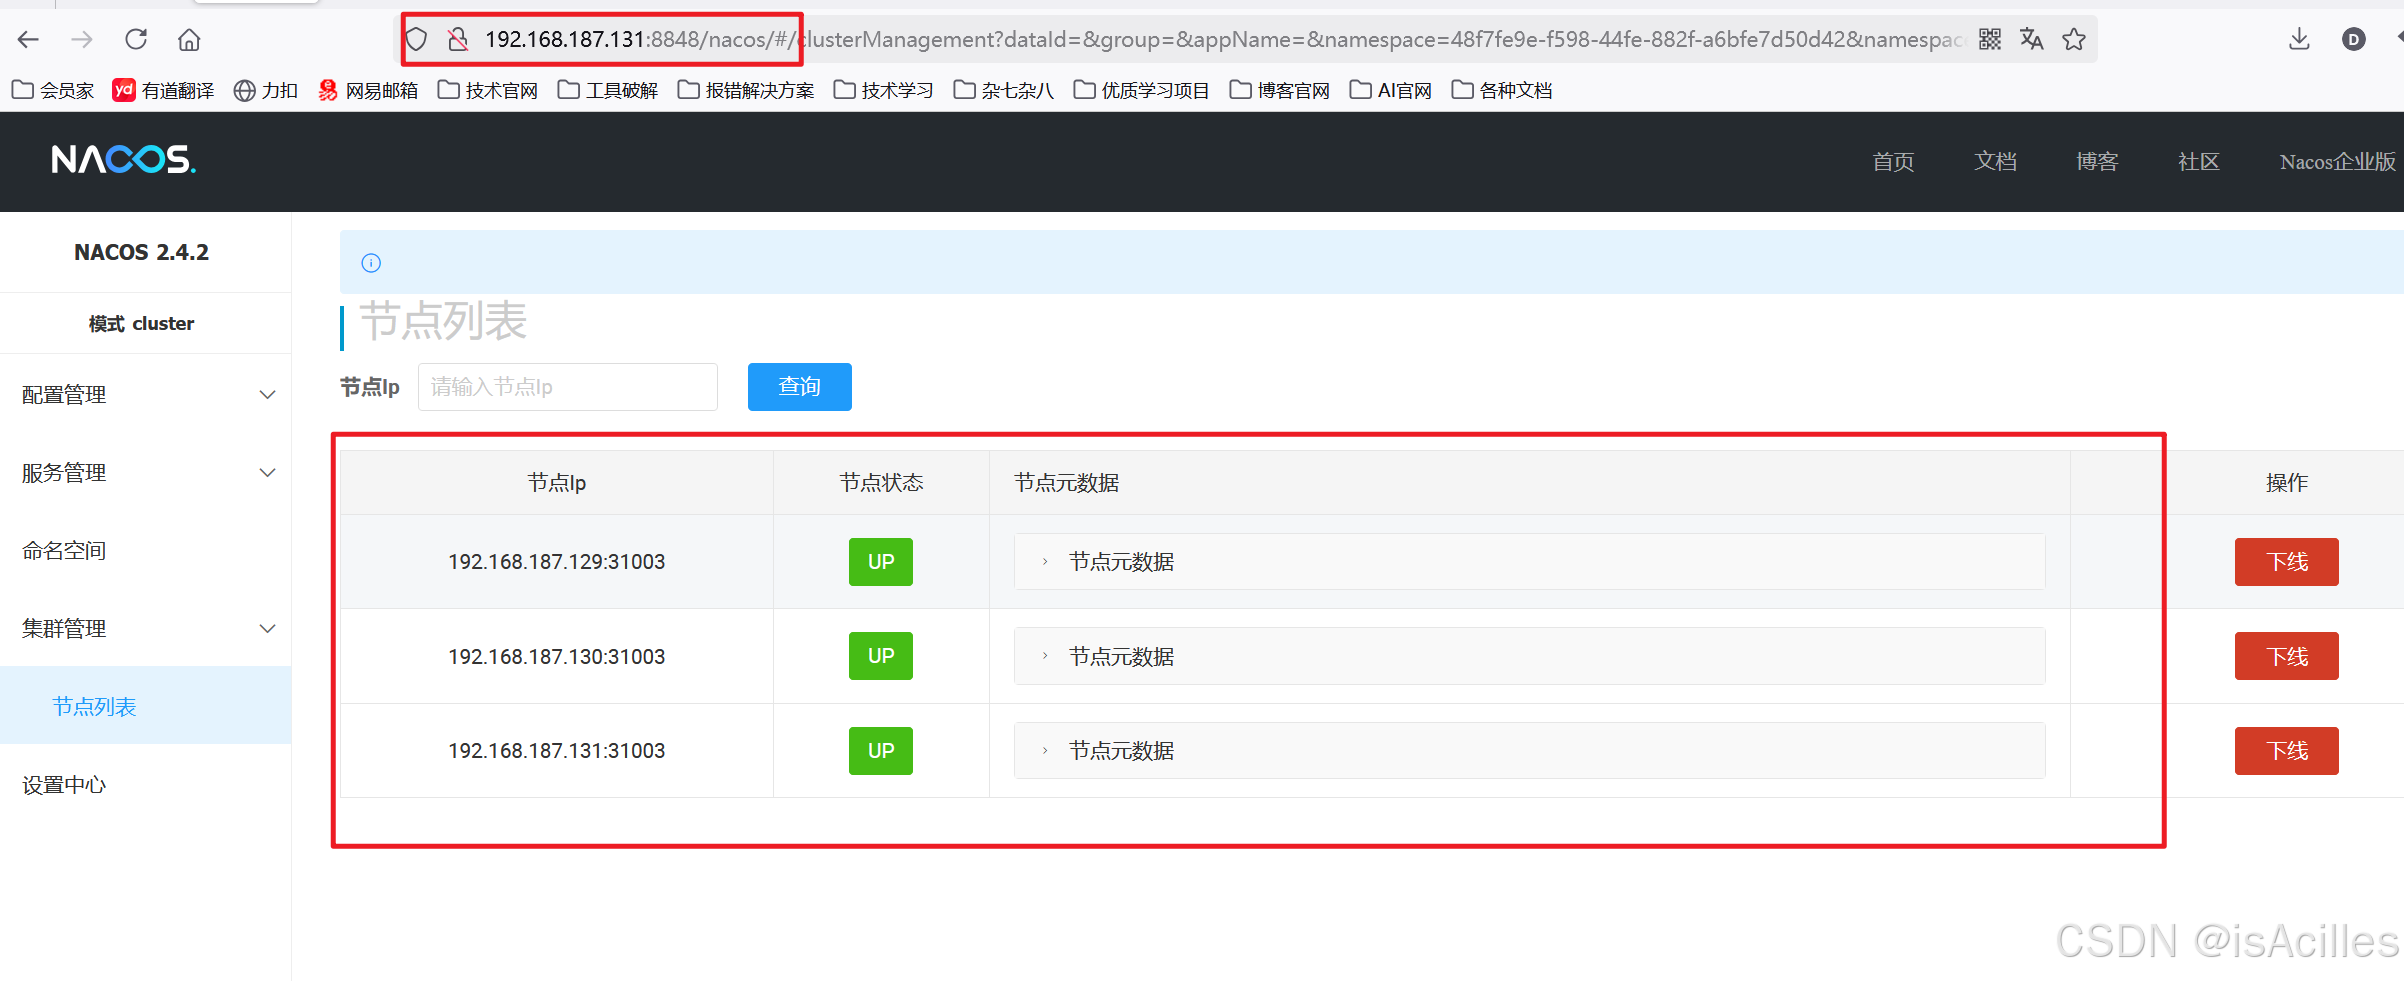Open the 博客官网 bookmark folder

(x=1280, y=90)
